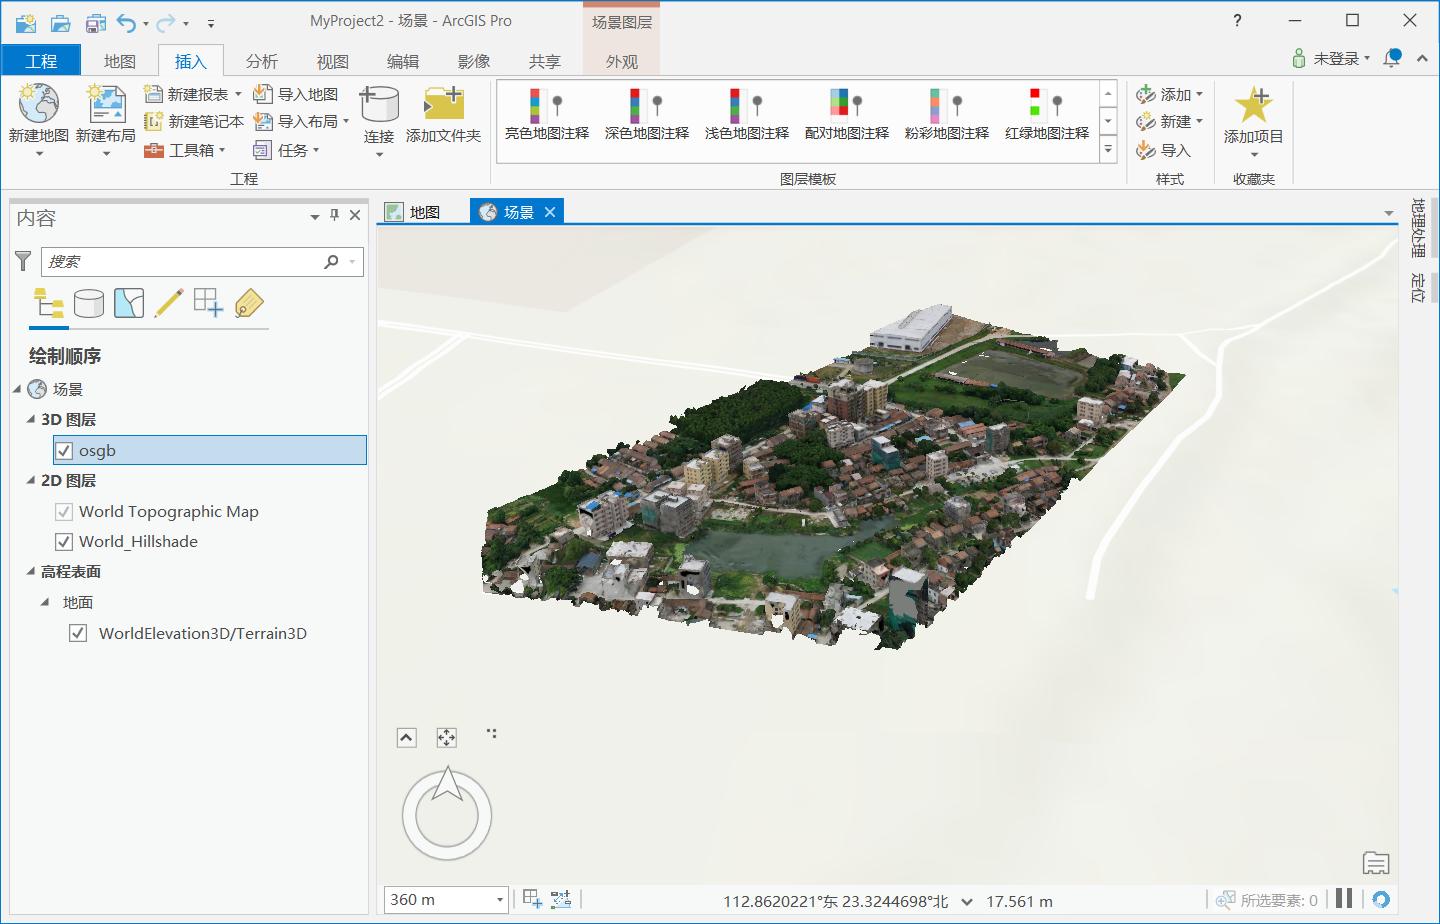This screenshot has width=1440, height=924.
Task: Uncheck the osgb layer checkbox
Action: (x=64, y=451)
